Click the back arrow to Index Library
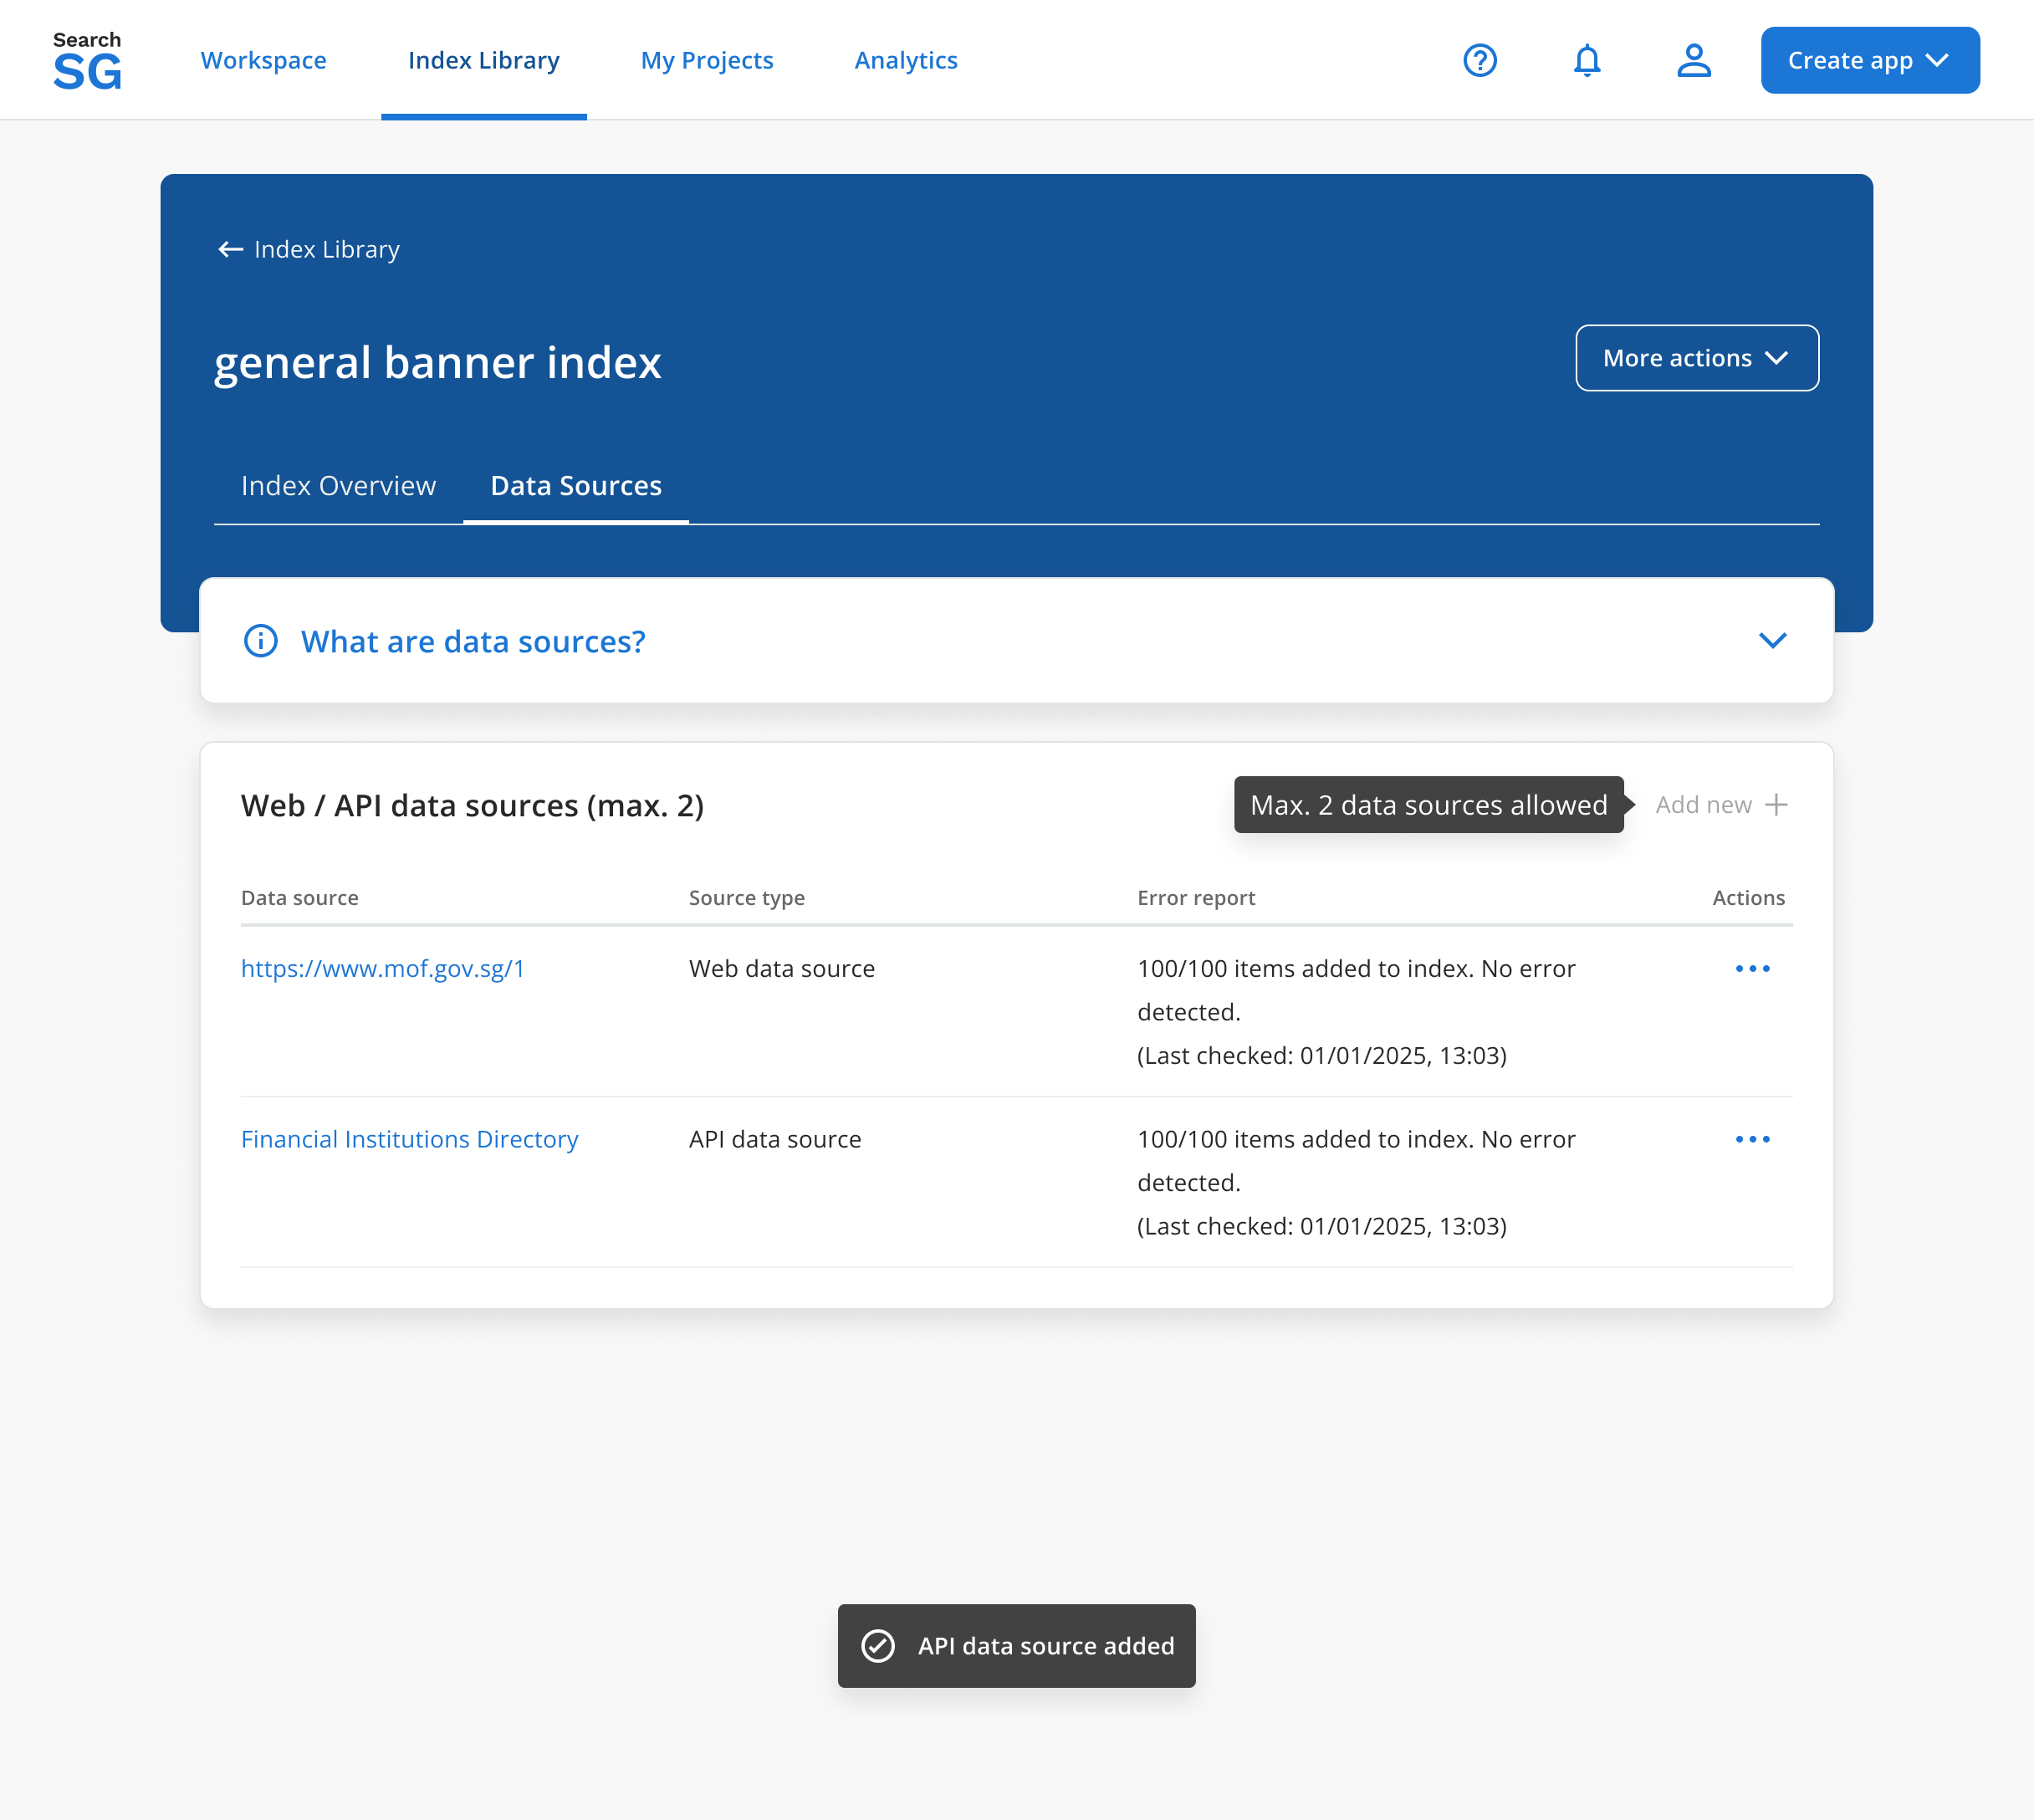Image resolution: width=2034 pixels, height=1820 pixels. click(x=231, y=249)
